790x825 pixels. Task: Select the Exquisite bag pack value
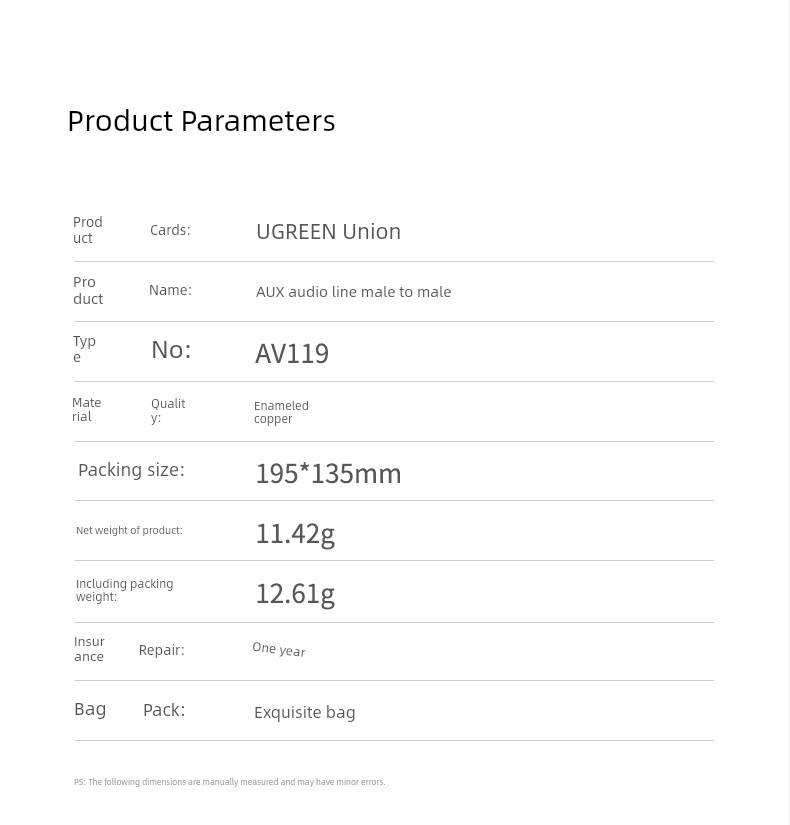(305, 712)
